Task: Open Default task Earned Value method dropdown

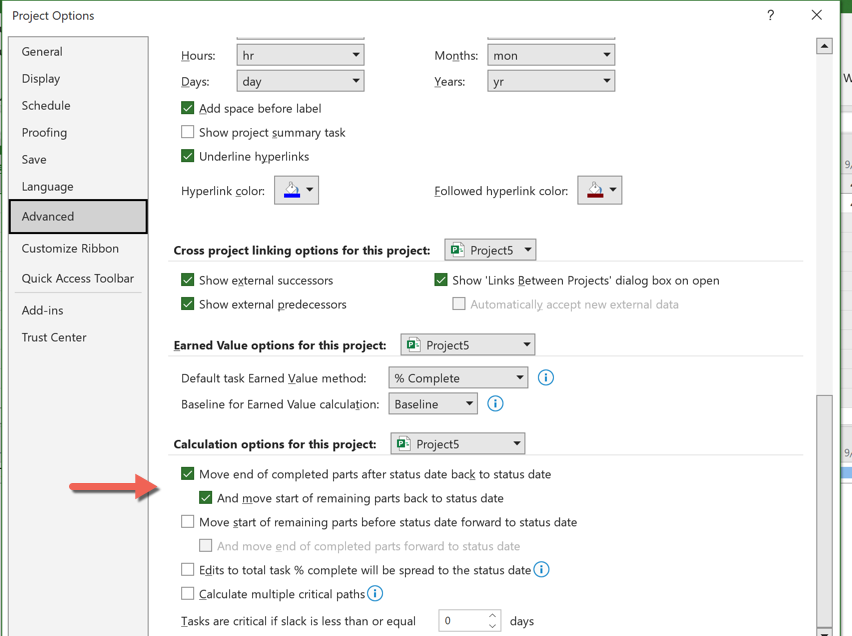Action: [x=458, y=378]
